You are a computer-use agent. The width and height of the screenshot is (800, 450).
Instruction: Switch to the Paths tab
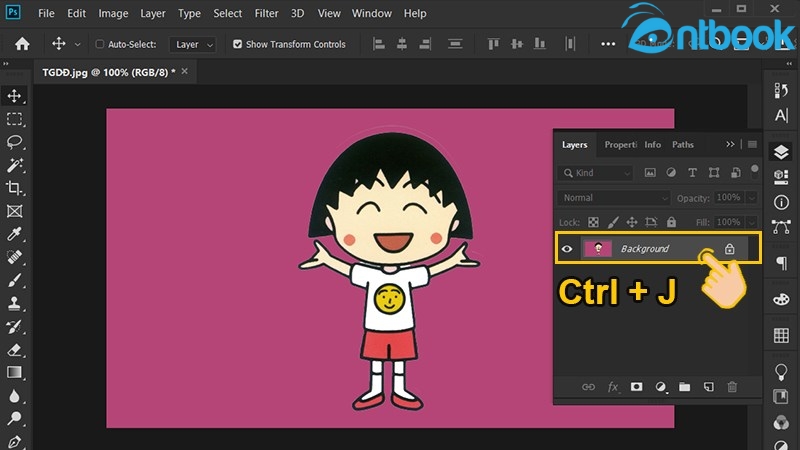pyautogui.click(x=683, y=145)
